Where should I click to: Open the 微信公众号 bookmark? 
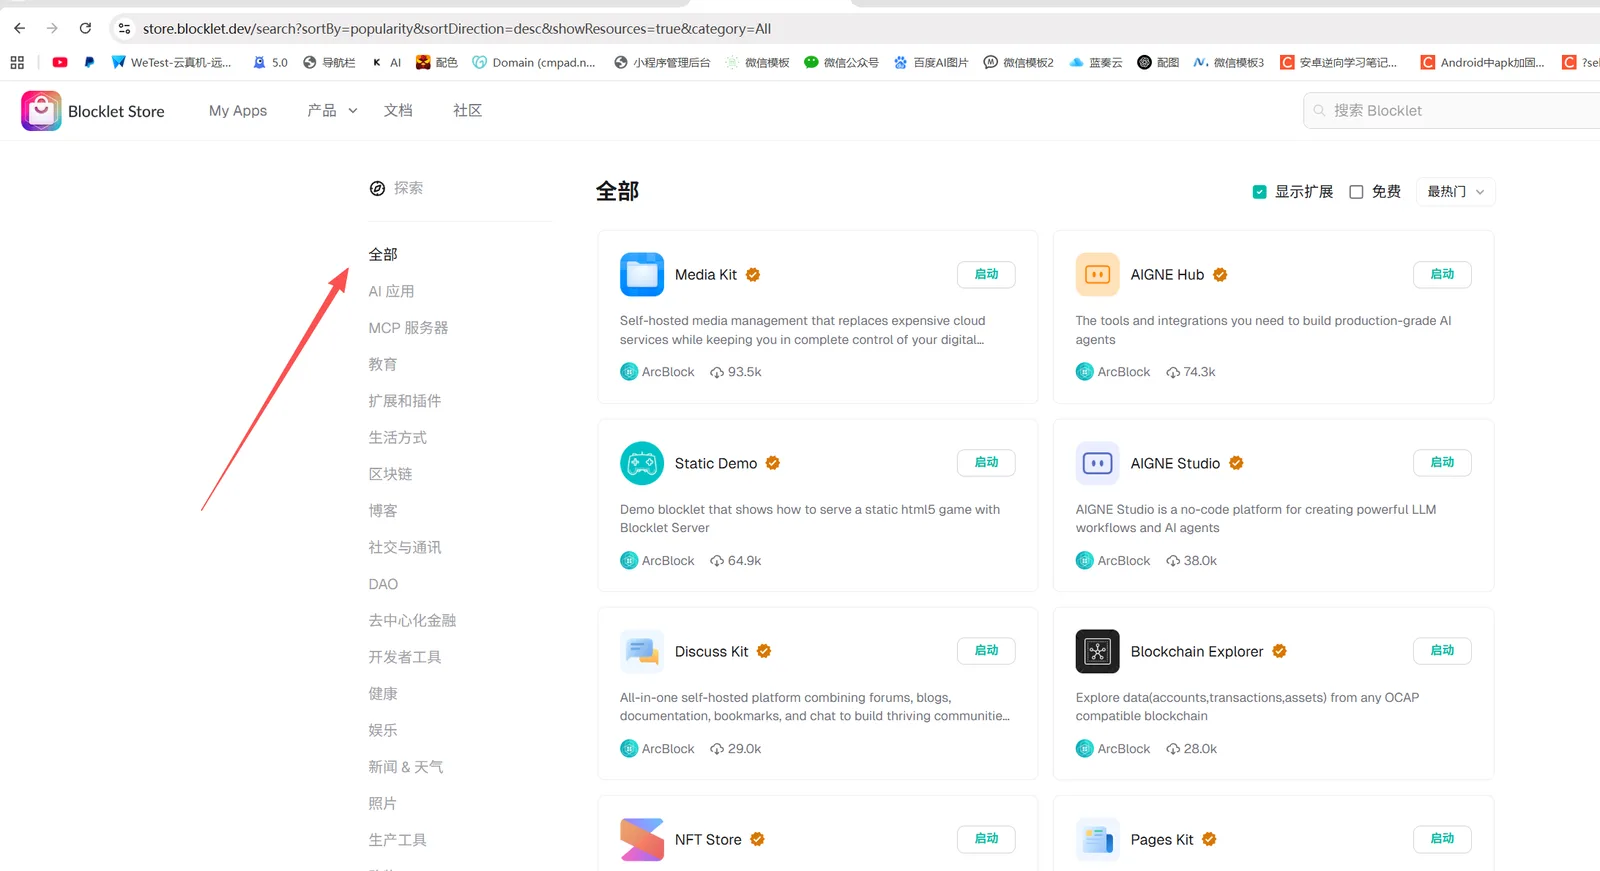click(x=841, y=62)
